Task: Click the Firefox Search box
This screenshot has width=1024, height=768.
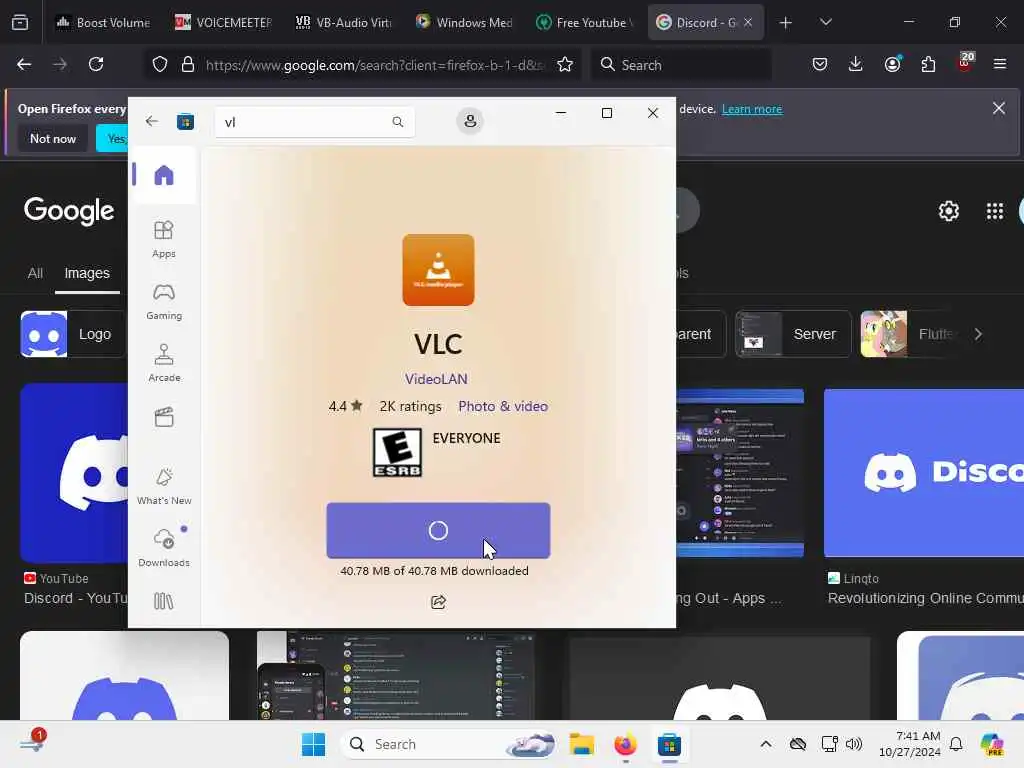Action: [x=681, y=65]
